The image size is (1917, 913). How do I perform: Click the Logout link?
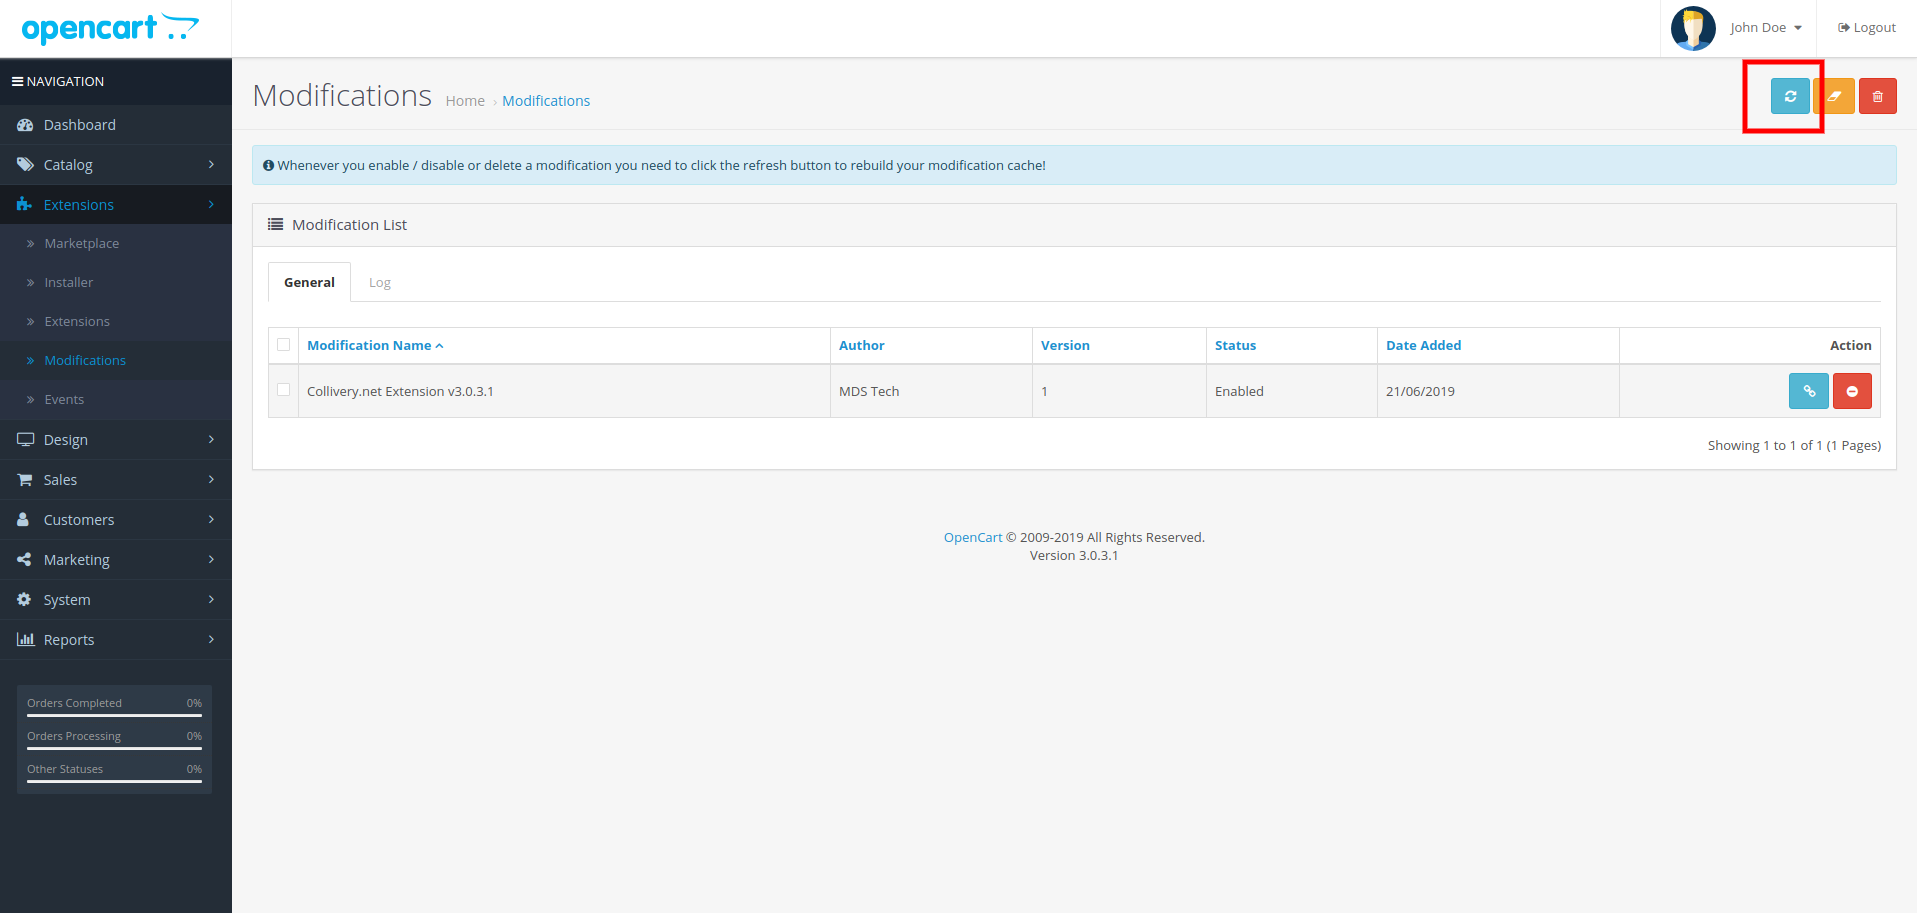[1866, 28]
